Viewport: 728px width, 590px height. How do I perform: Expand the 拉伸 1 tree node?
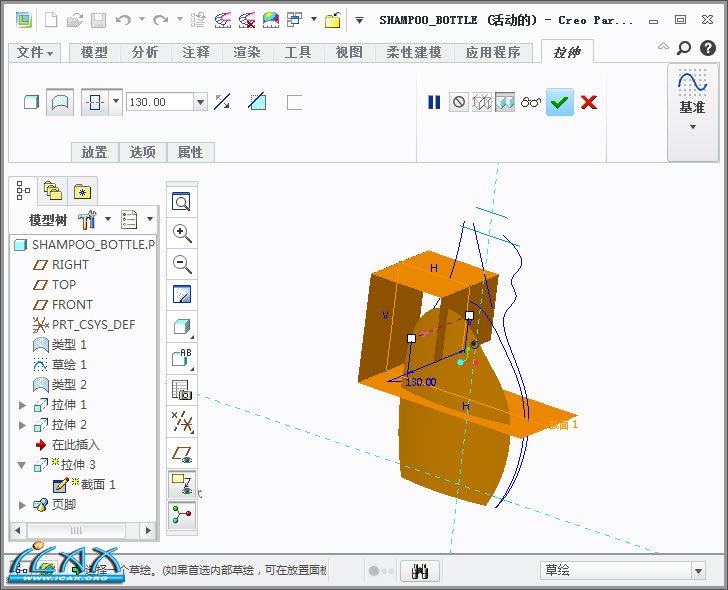[23, 405]
